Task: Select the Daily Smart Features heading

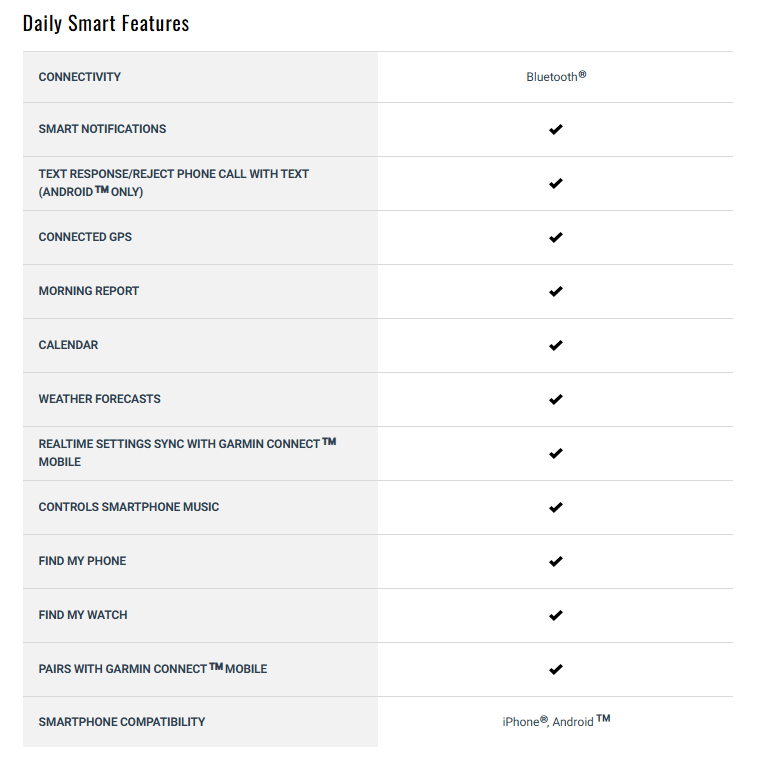Action: pyautogui.click(x=106, y=24)
